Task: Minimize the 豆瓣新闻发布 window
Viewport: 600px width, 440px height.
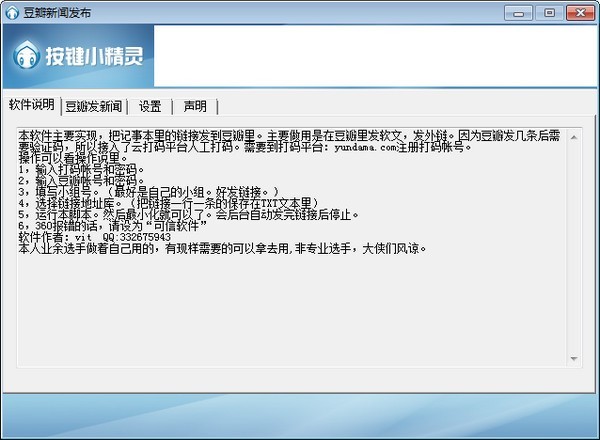Action: (x=518, y=13)
